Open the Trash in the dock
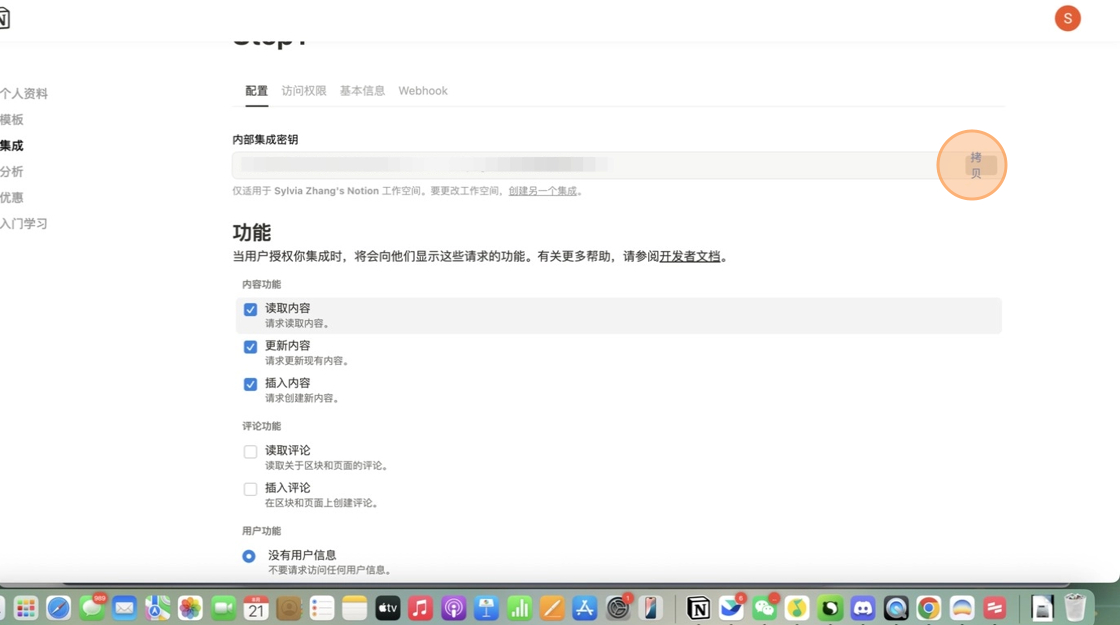1120x625 pixels. pyautogui.click(x=1074, y=609)
